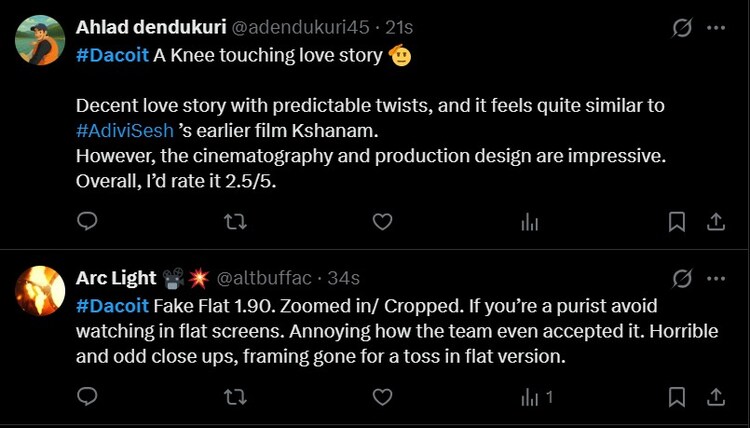
Task: Open #Dacoit hashtag in Arc Light's tweet
Action: click(x=112, y=304)
